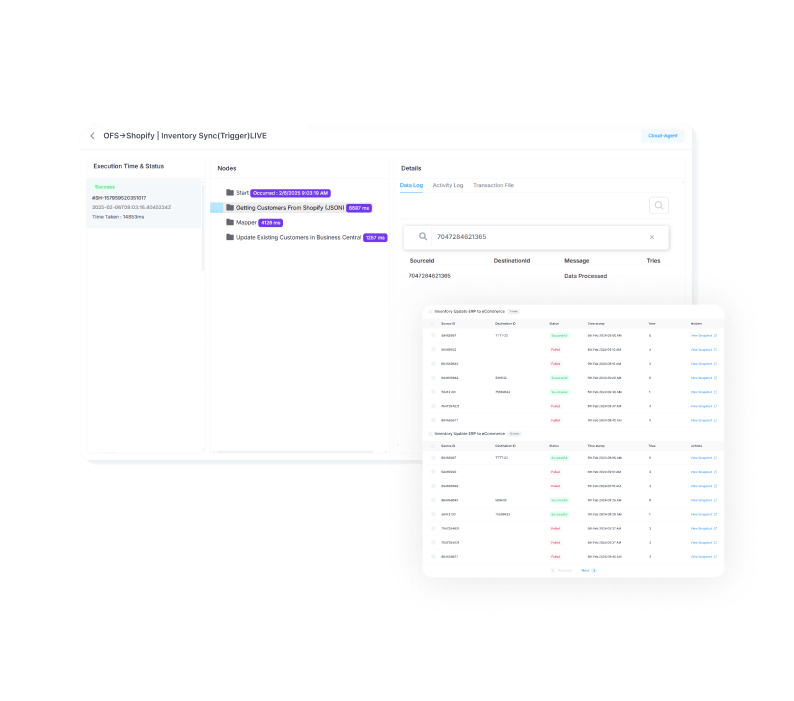Click the Occurred 2/6/2025 9:03:19 AM badge
The image size is (794, 701).
(x=291, y=193)
